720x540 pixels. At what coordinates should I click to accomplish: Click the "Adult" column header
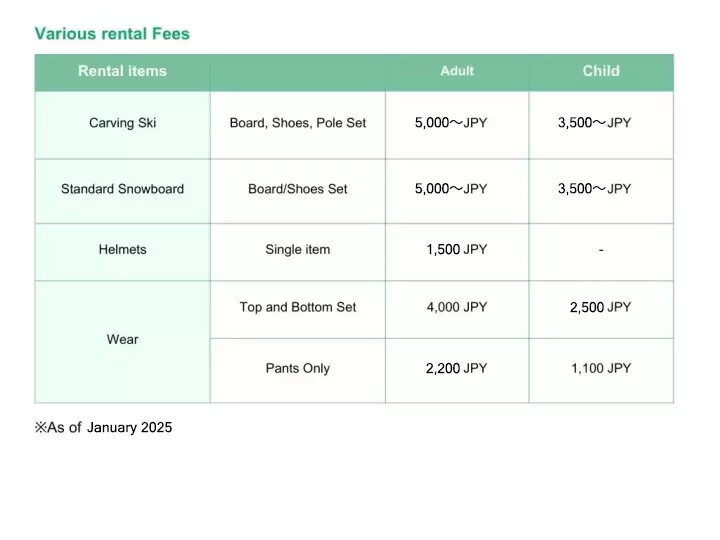[457, 71]
